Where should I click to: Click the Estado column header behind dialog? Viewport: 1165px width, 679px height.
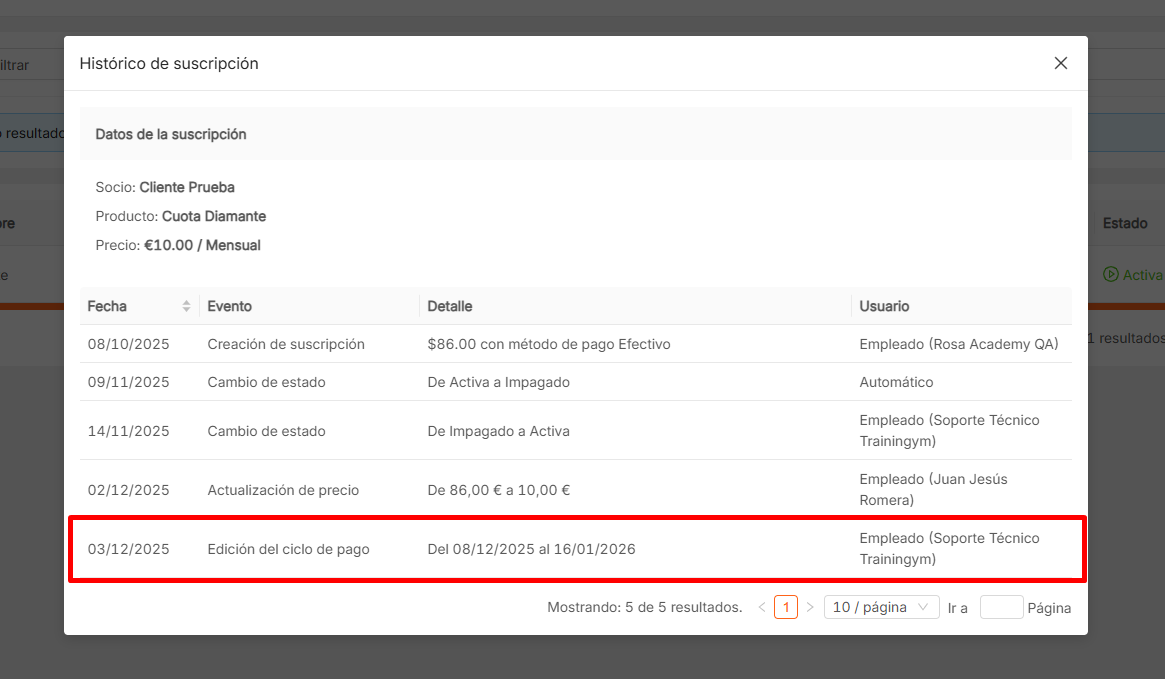click(x=1125, y=223)
